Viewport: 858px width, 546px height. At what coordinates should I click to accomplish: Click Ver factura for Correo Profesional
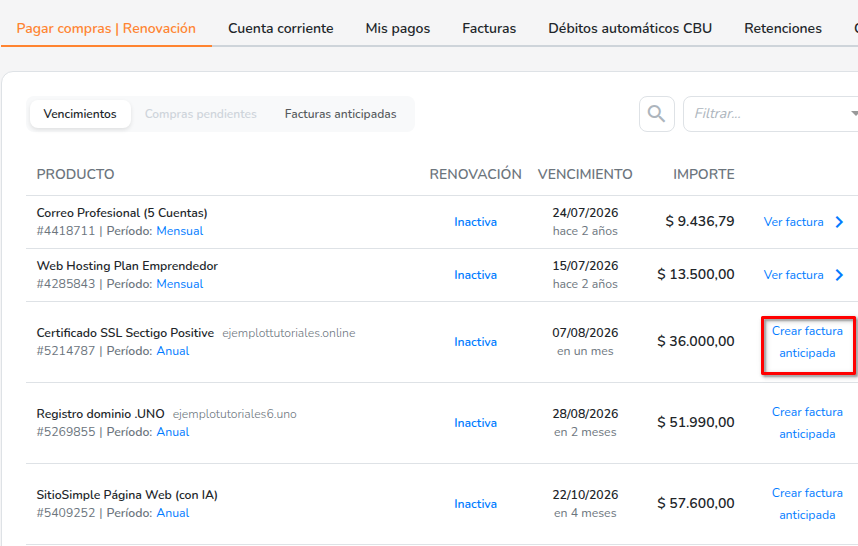pyautogui.click(x=793, y=222)
